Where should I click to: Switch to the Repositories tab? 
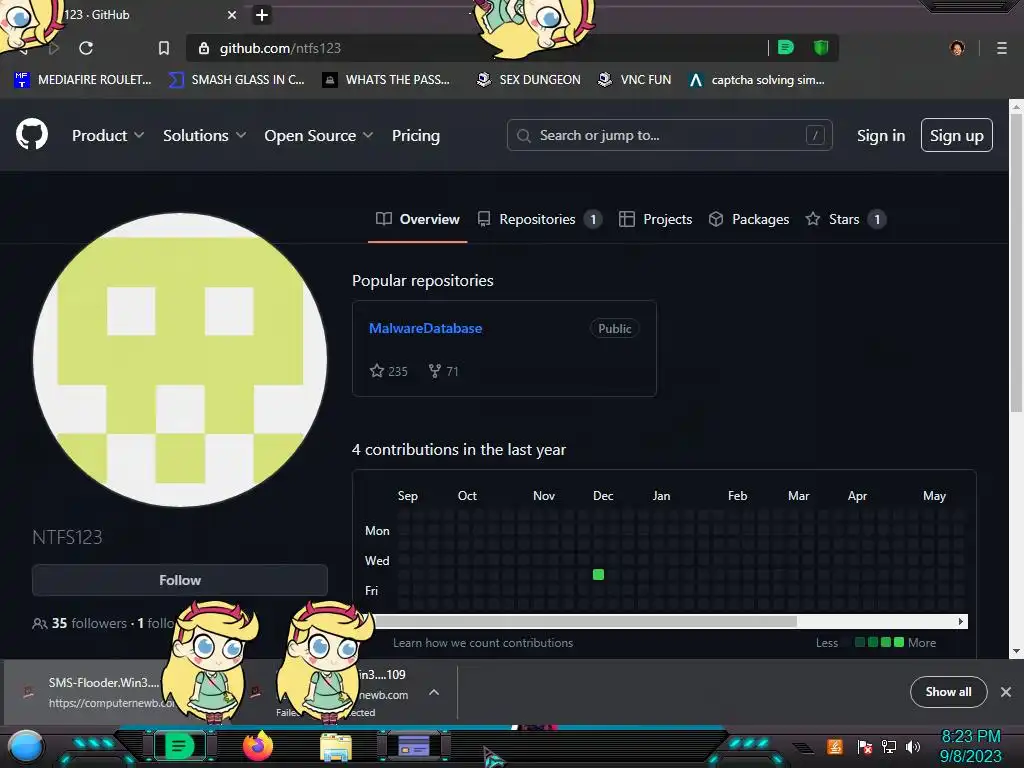pos(539,219)
